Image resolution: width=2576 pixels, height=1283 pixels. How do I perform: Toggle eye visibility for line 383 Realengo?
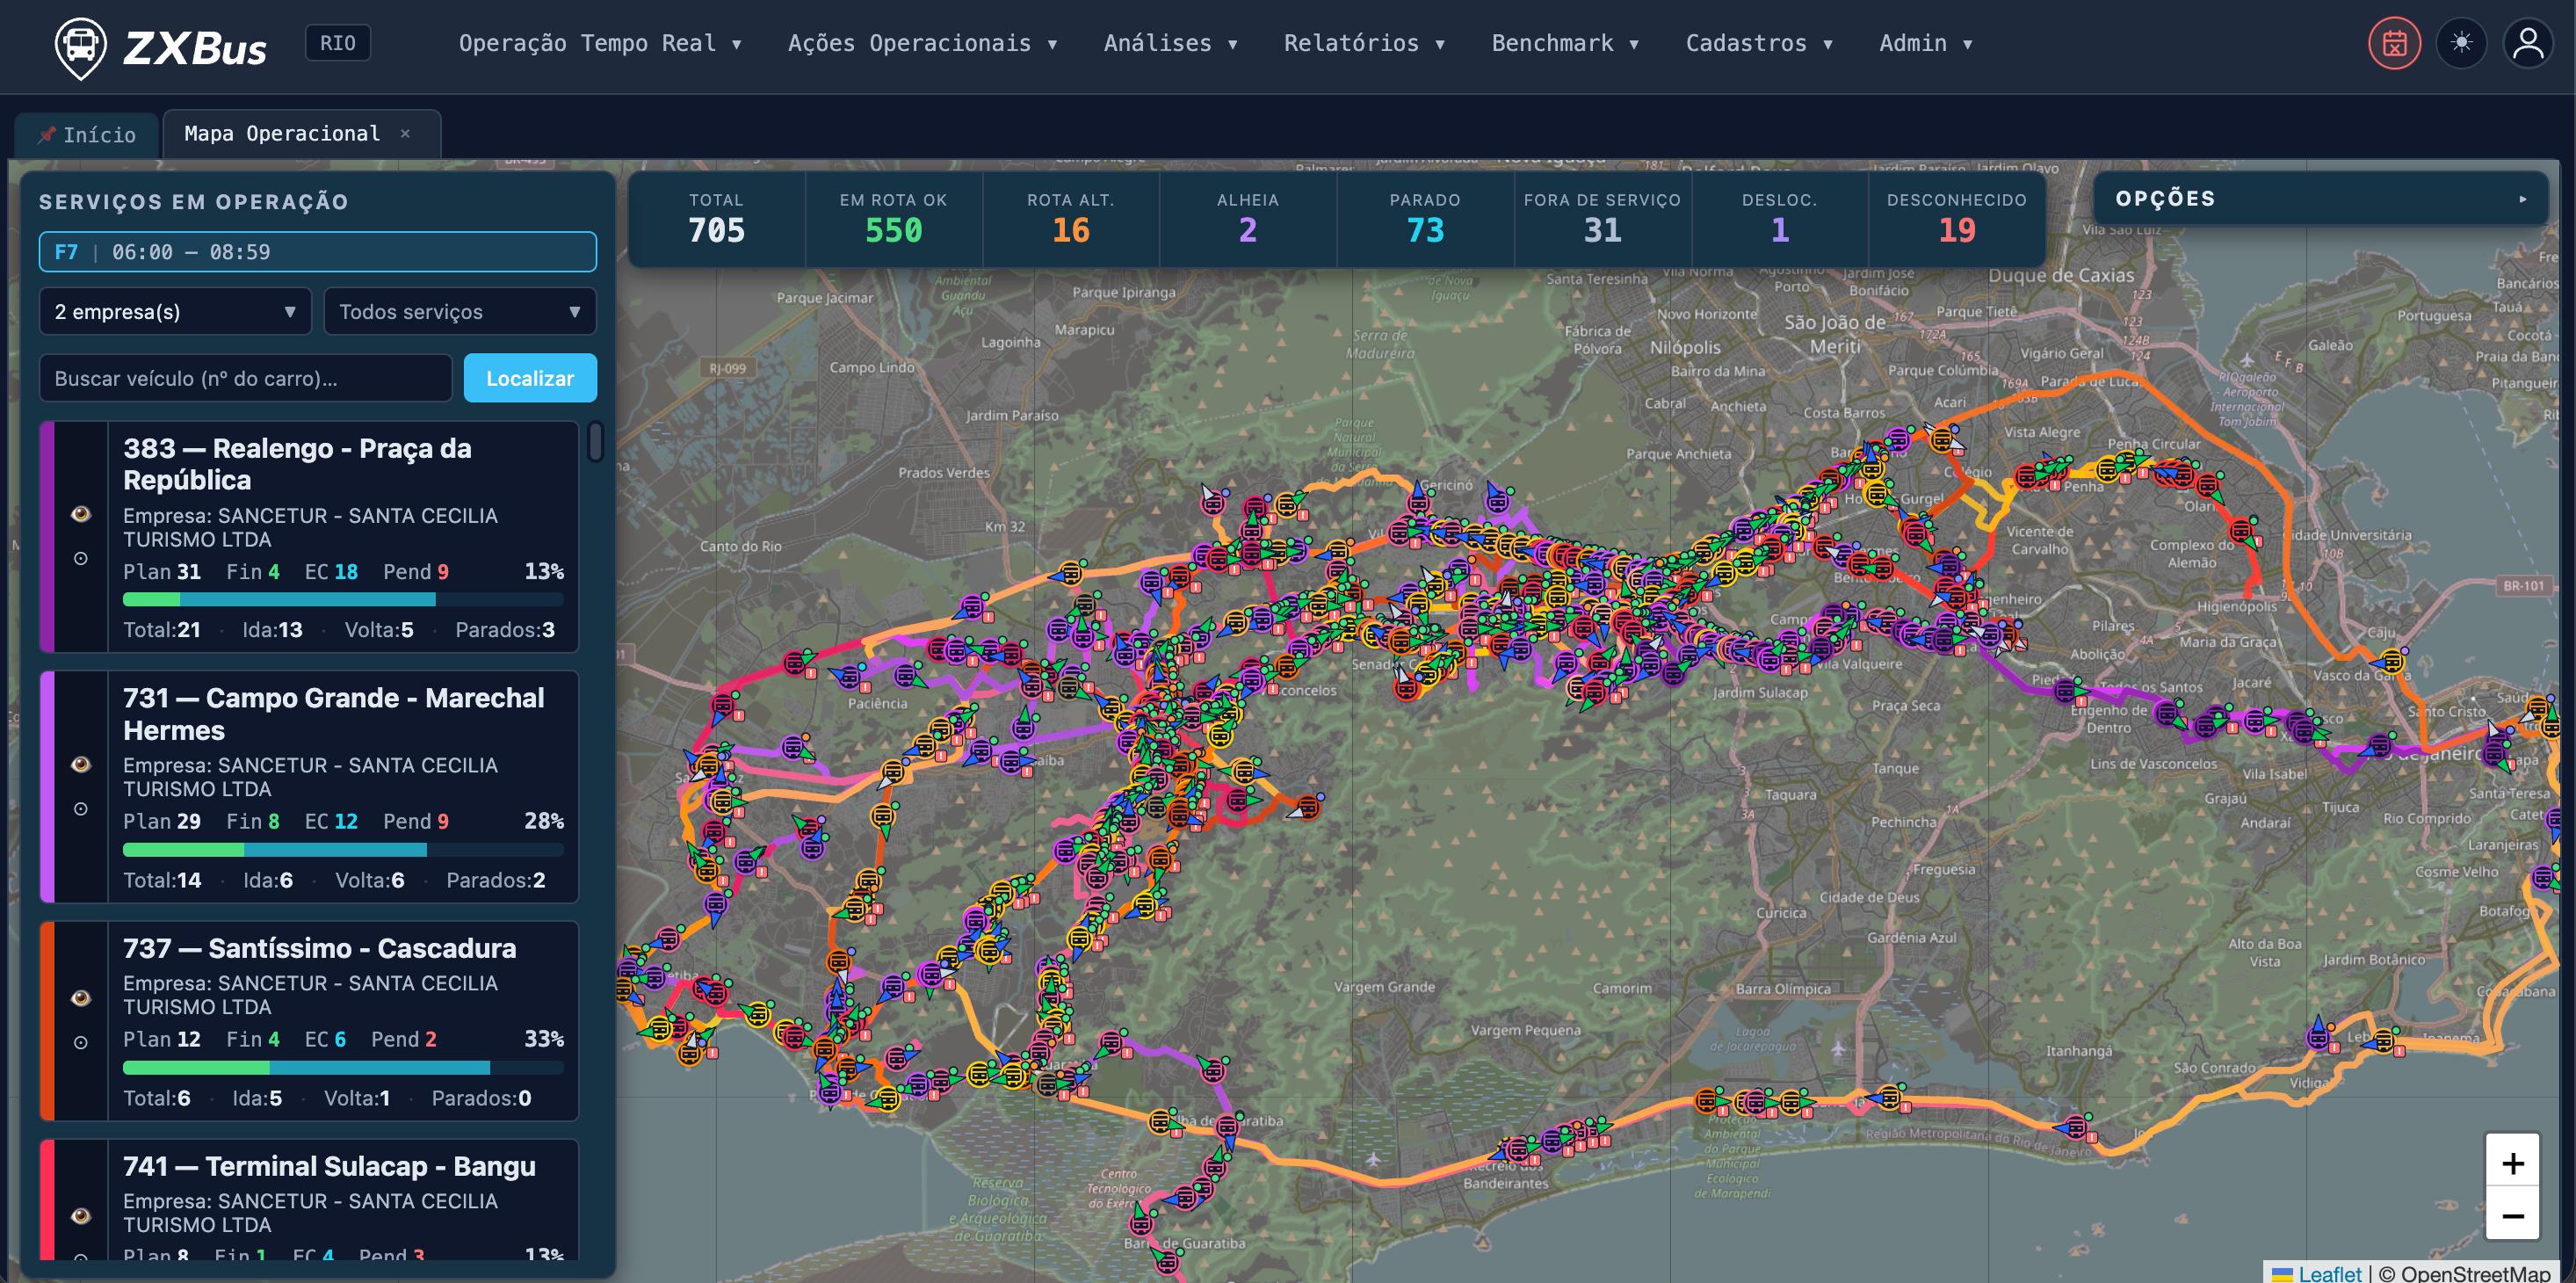[x=81, y=514]
